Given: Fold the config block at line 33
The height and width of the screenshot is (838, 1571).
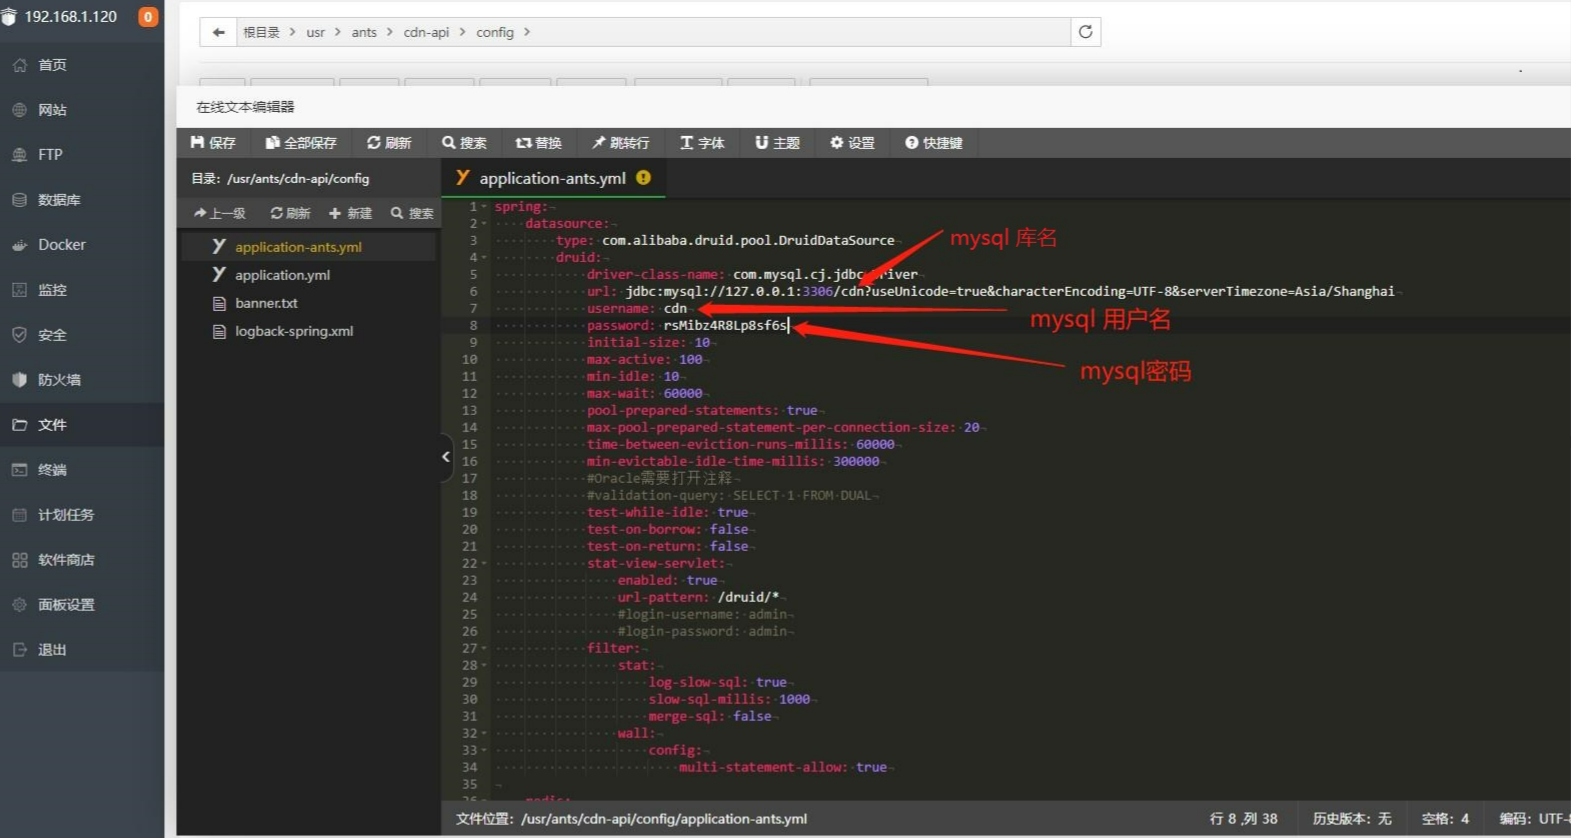Looking at the screenshot, I should 485,750.
